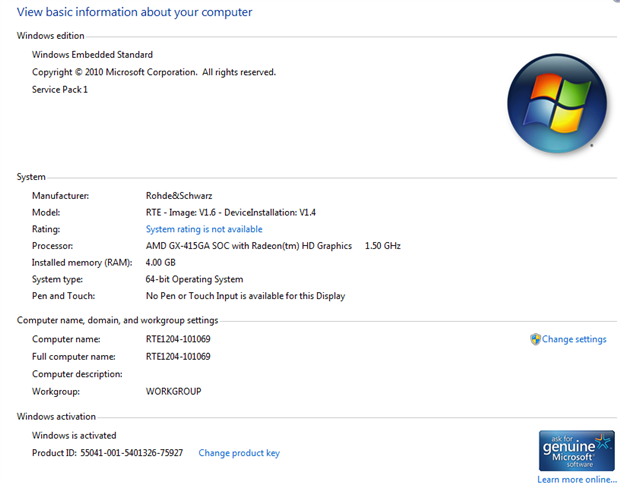Select the Product ID 55041-001-5401326-75927

point(107,453)
